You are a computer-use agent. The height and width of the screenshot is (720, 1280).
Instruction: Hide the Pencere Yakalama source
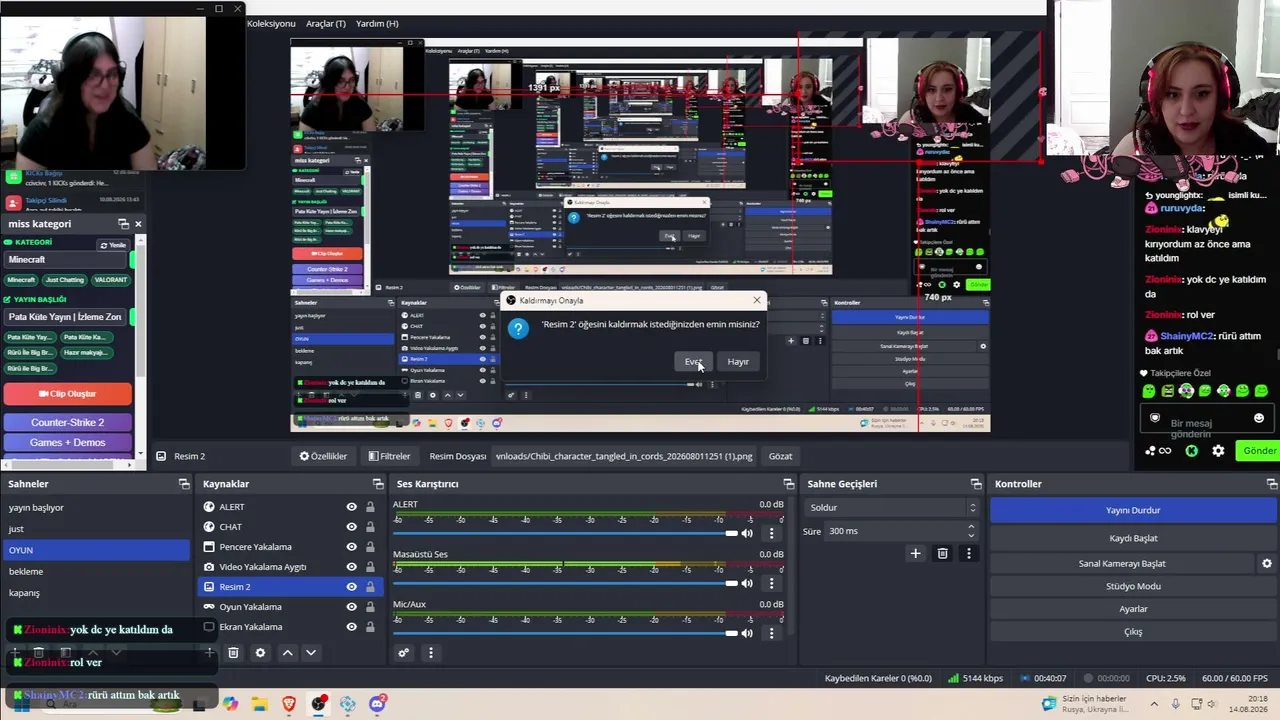[351, 547]
